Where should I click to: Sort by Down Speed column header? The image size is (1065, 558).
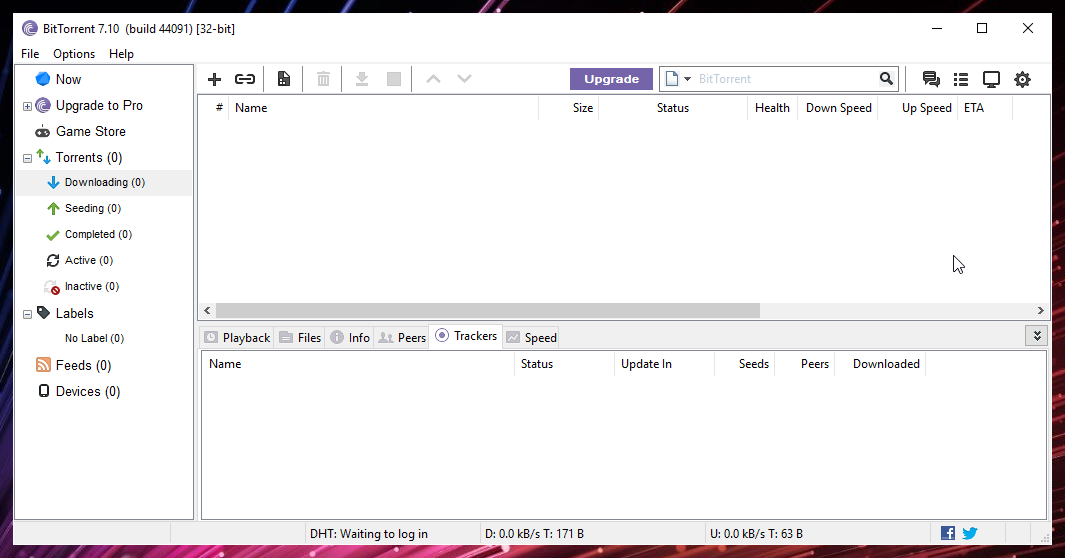click(839, 108)
